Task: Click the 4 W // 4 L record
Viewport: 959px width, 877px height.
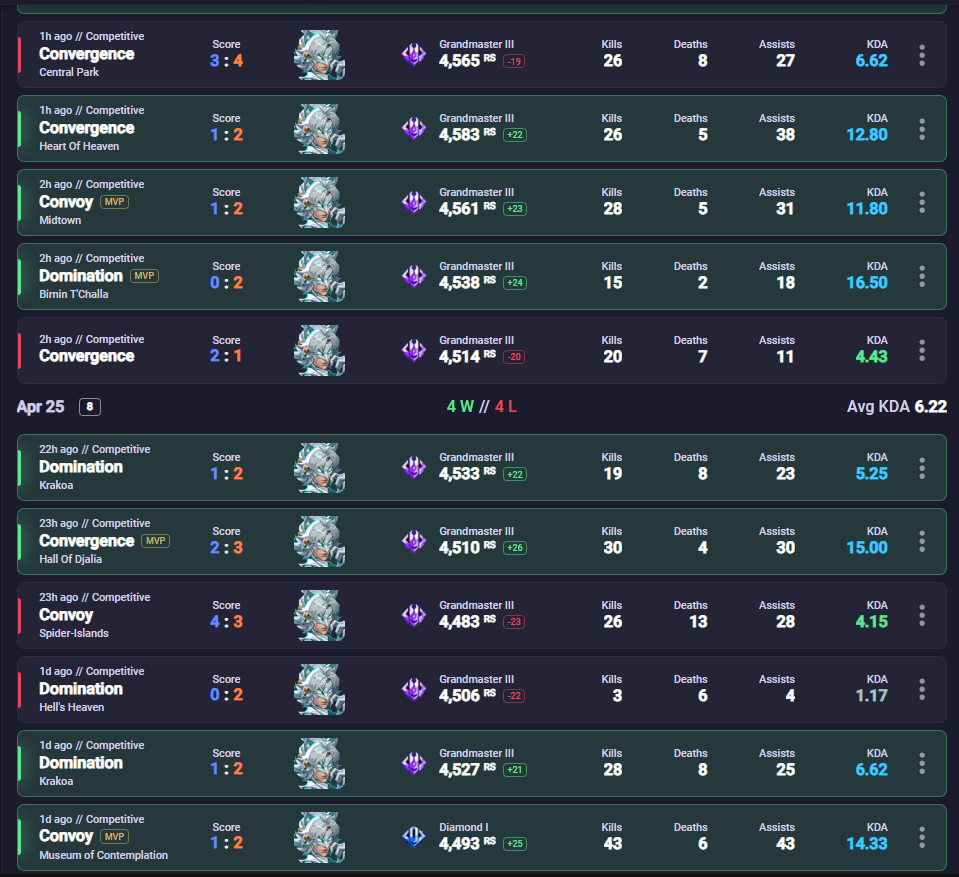Action: (482, 407)
